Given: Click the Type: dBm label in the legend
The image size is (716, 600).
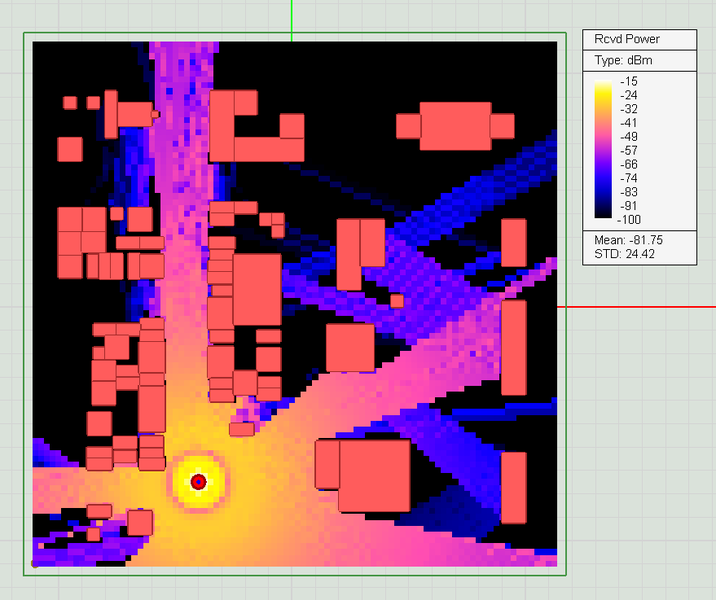Looking at the screenshot, I should (622, 61).
